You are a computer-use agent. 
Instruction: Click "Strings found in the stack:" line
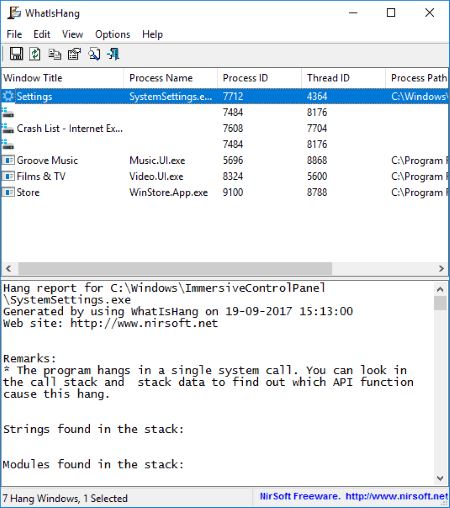[93, 429]
